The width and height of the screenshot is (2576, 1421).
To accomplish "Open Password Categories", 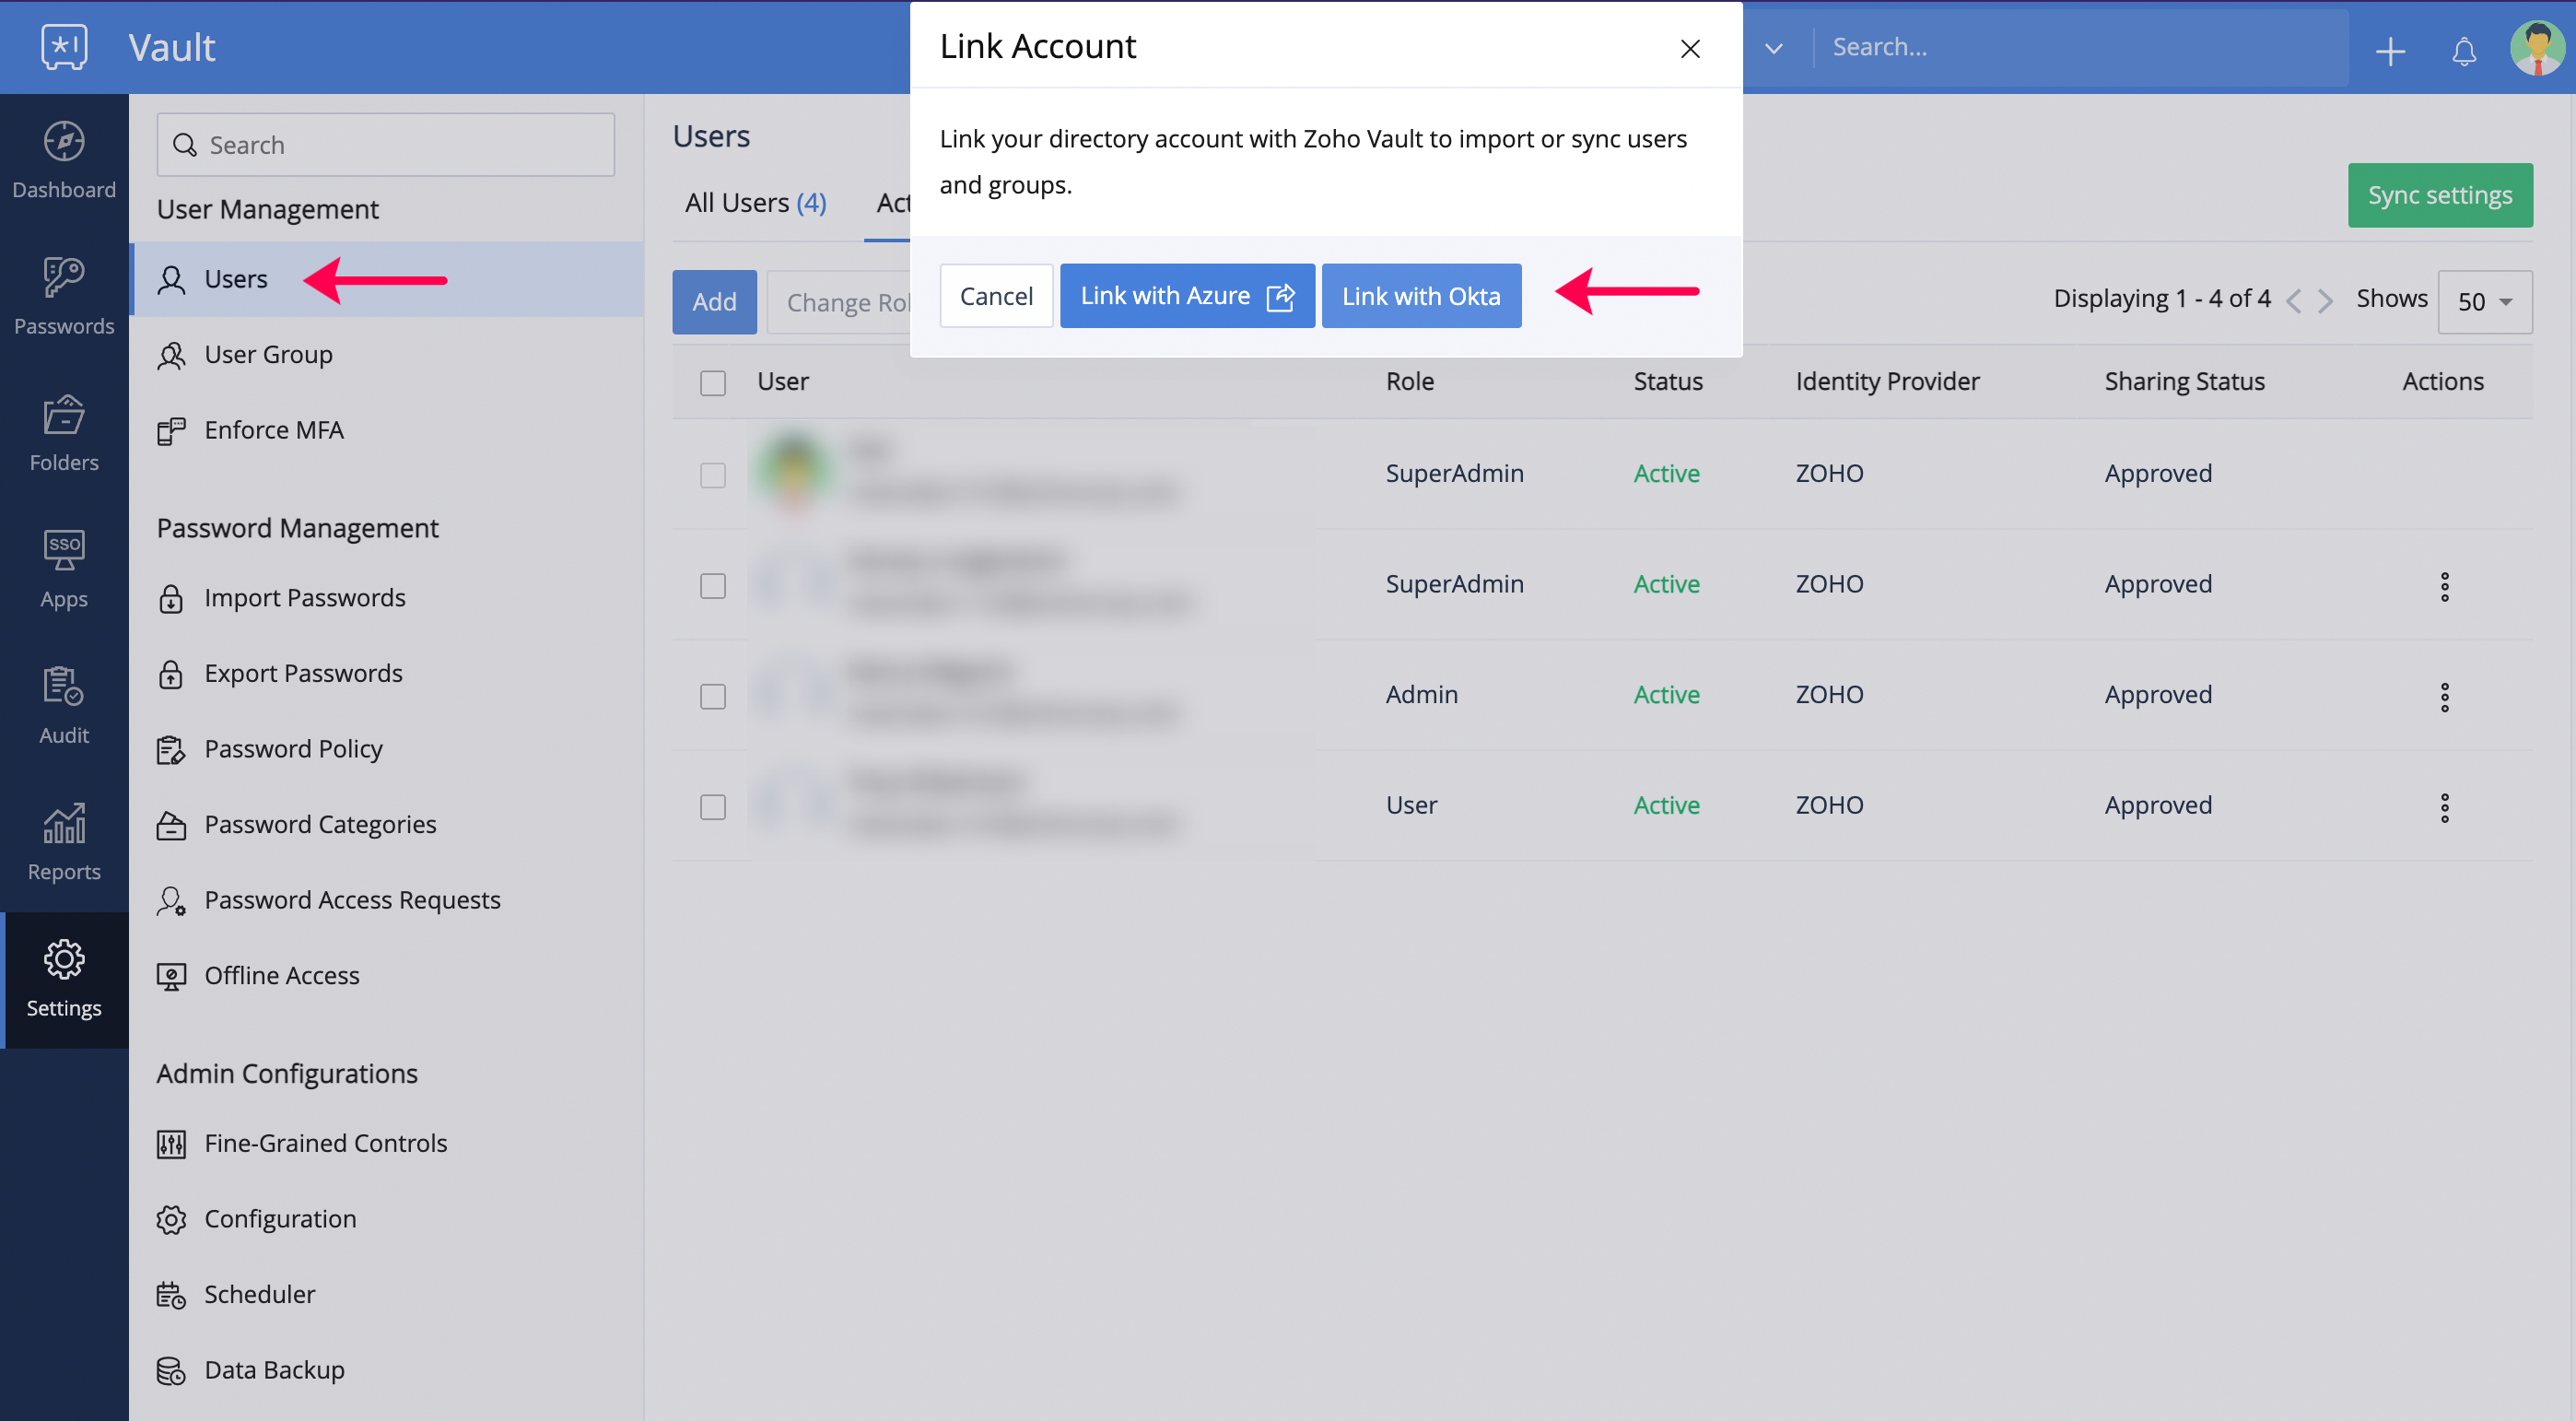I will (x=386, y=824).
